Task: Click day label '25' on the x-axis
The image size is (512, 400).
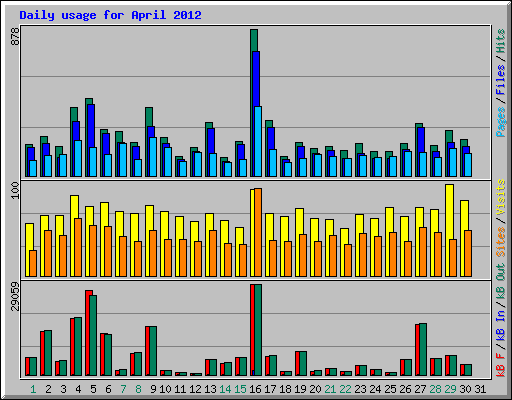Action: coord(390,389)
